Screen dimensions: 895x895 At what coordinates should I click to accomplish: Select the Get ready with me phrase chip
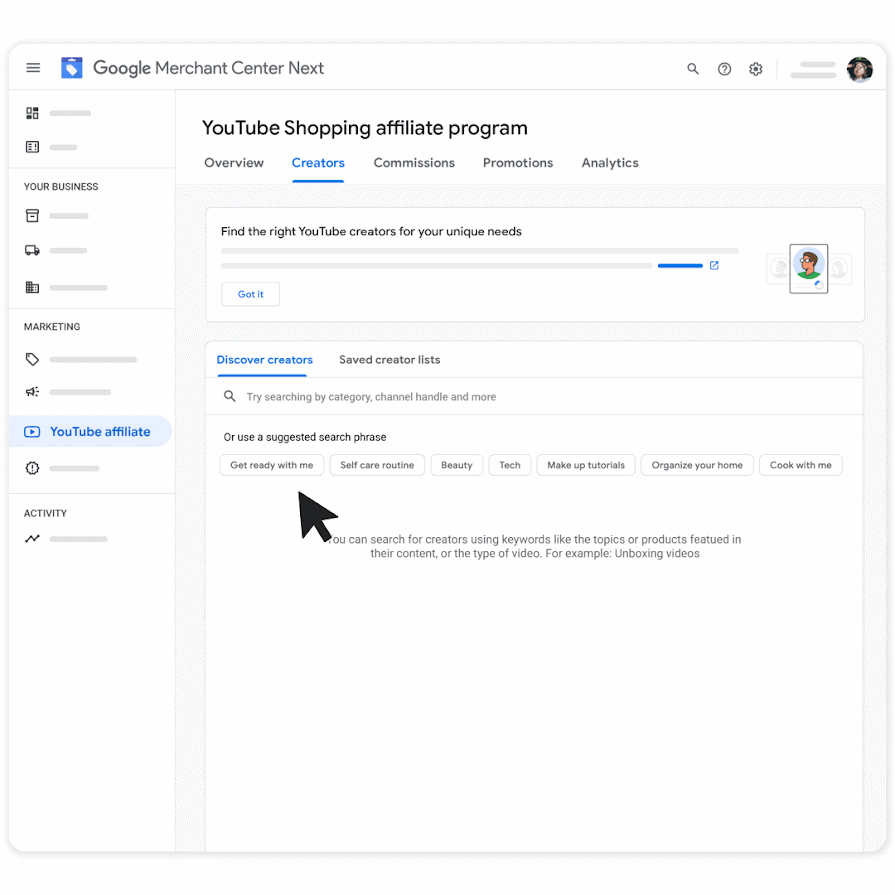coord(272,465)
